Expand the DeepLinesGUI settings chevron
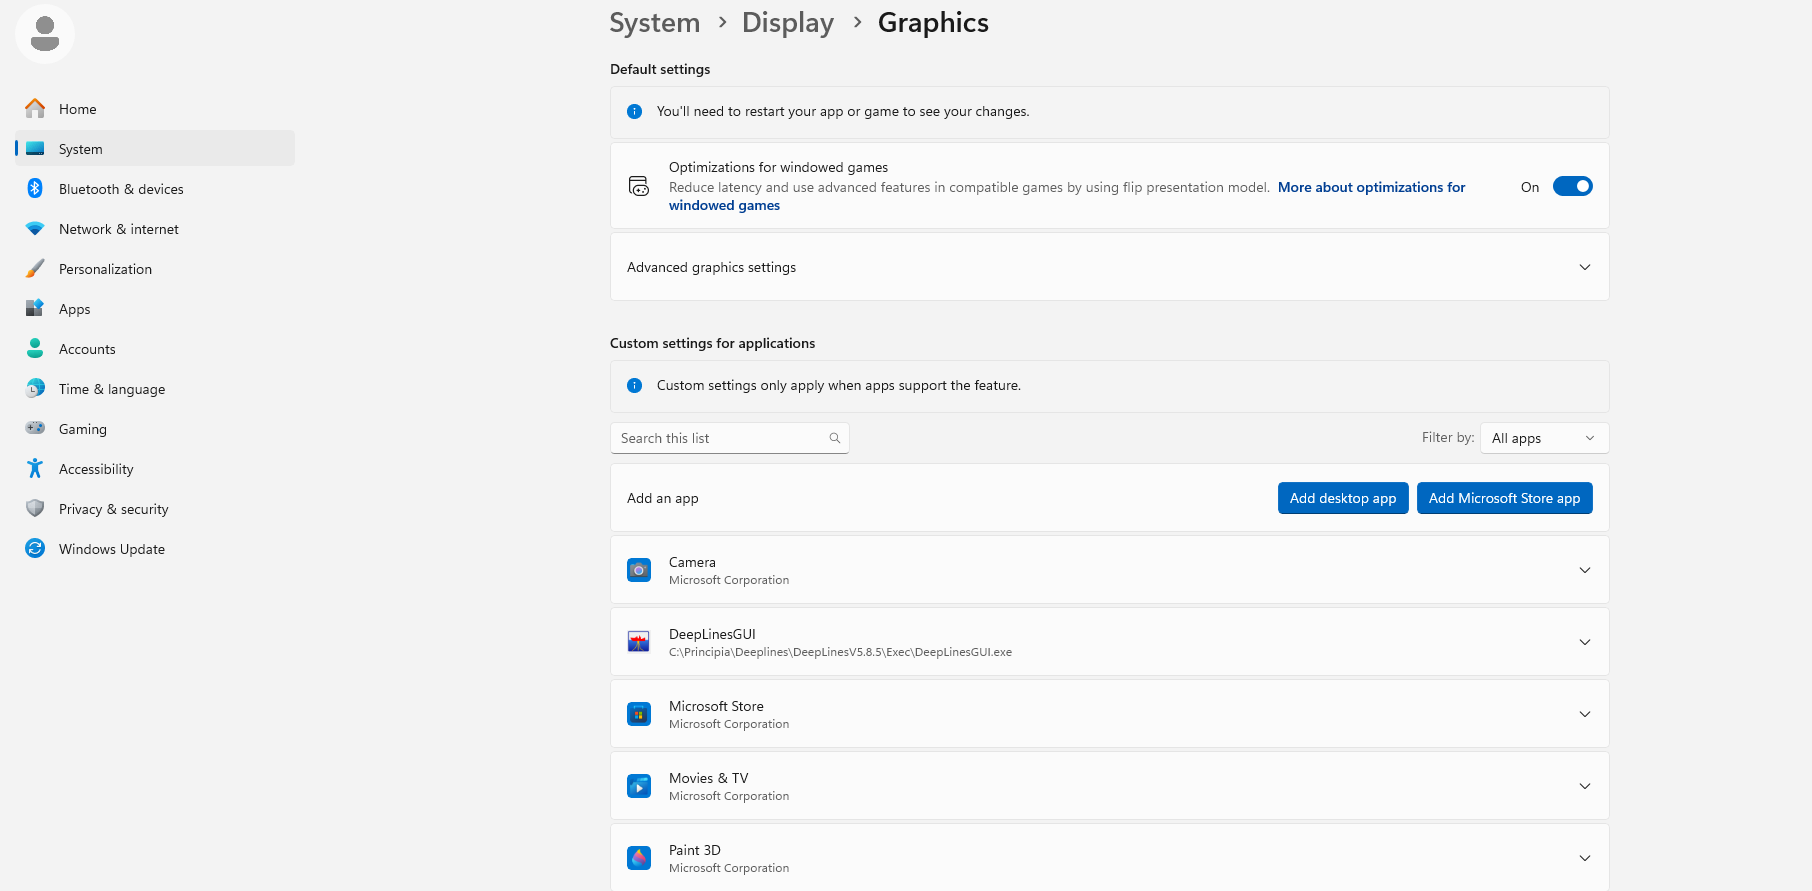 click(x=1584, y=642)
